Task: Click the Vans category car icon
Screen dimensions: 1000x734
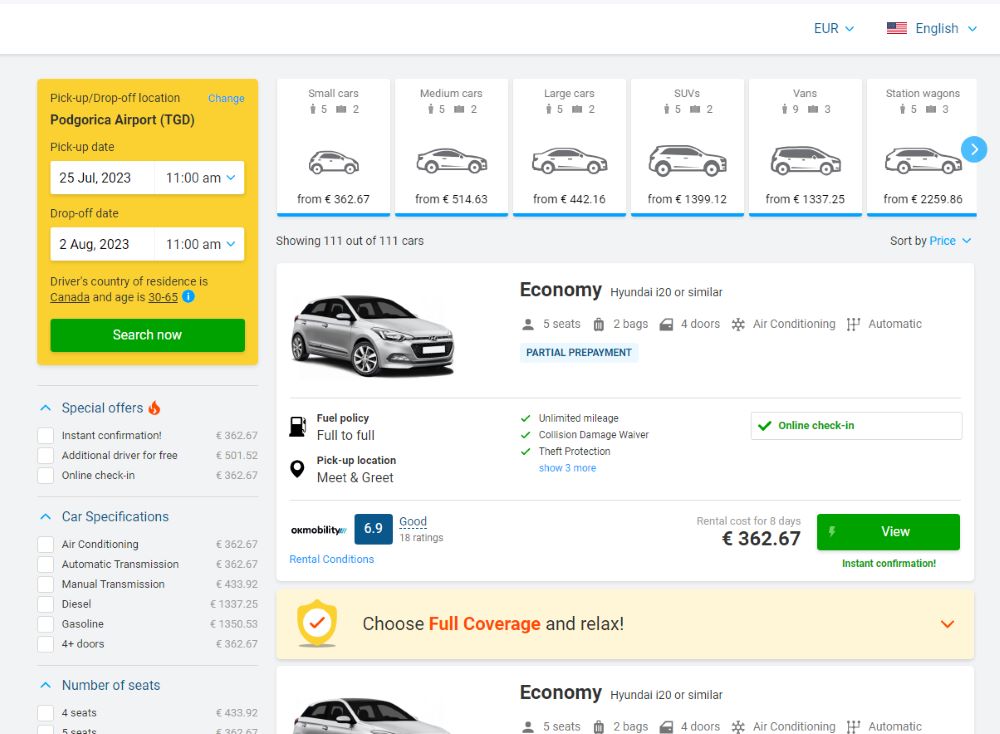Action: pos(805,160)
